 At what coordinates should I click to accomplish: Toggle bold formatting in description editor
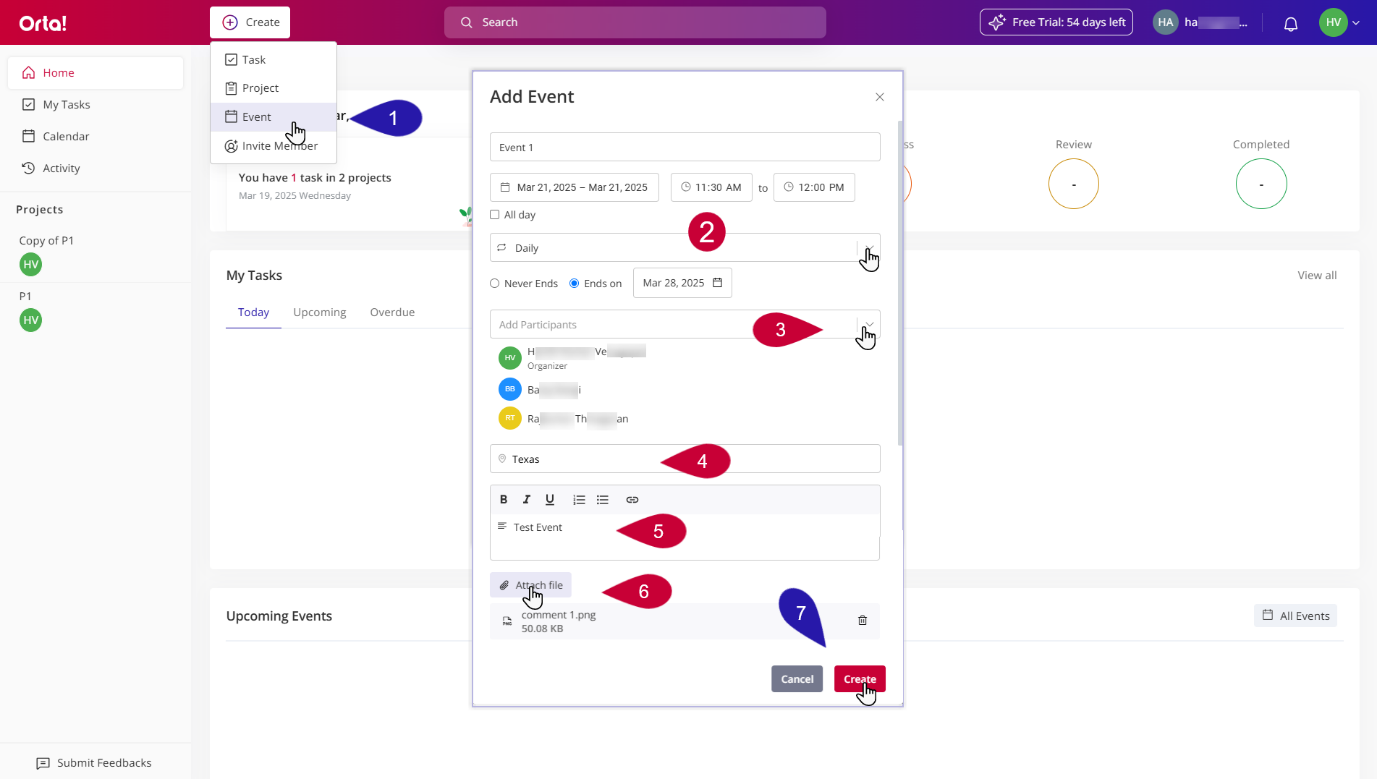(504, 500)
